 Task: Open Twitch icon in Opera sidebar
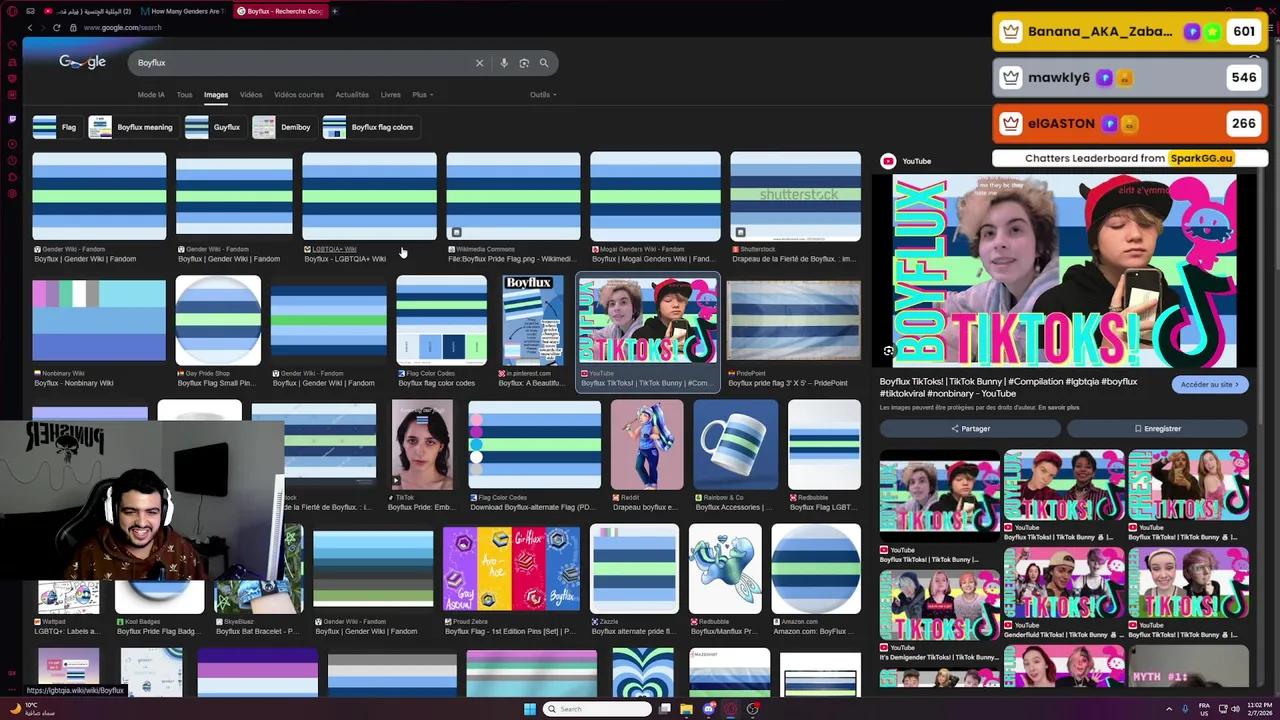click(12, 118)
